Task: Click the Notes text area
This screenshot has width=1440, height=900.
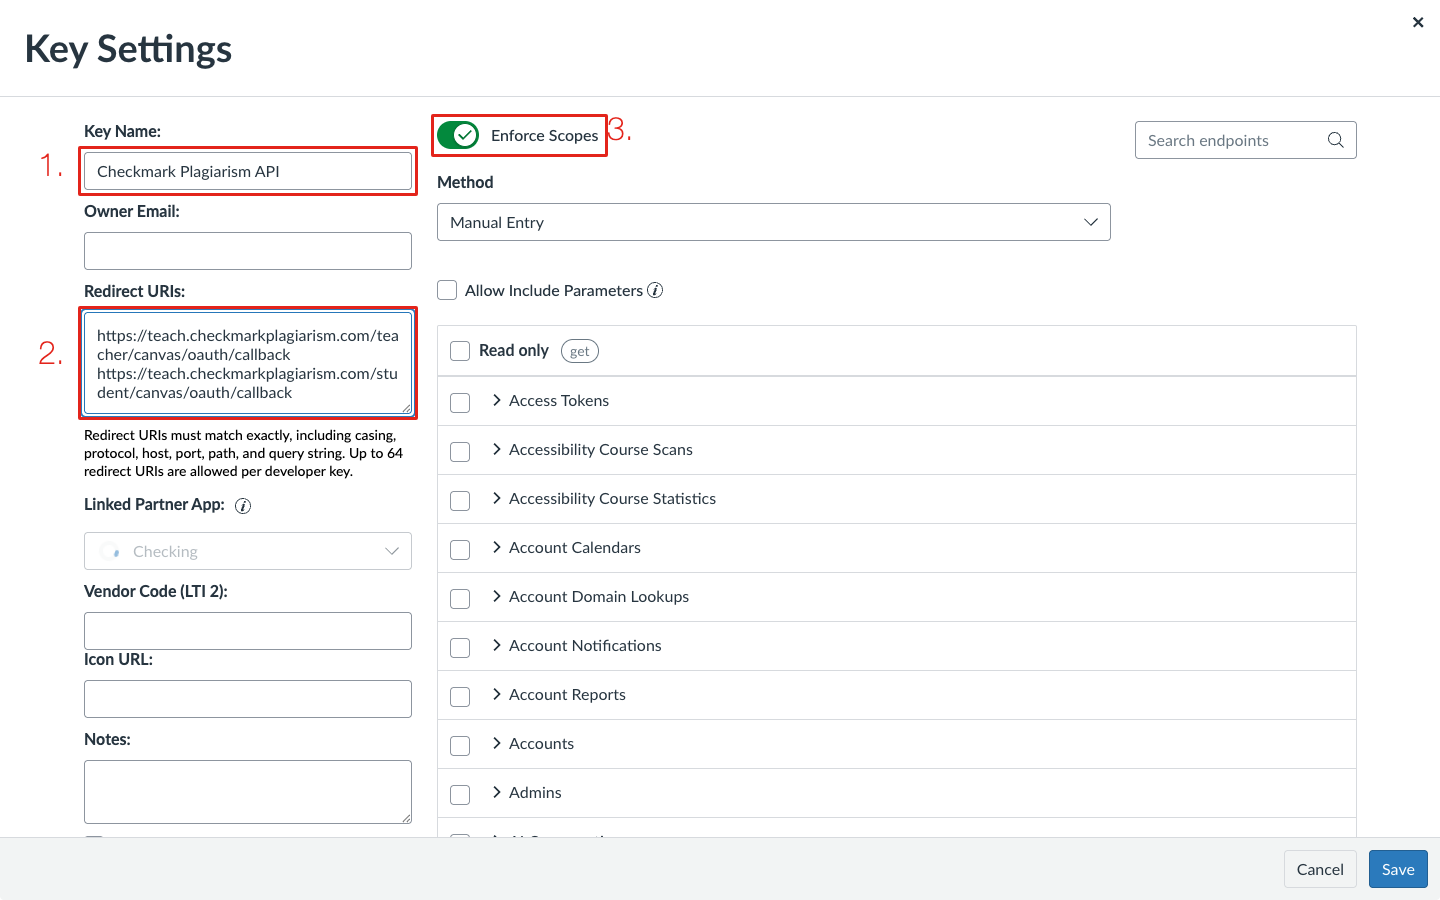Action: click(248, 792)
